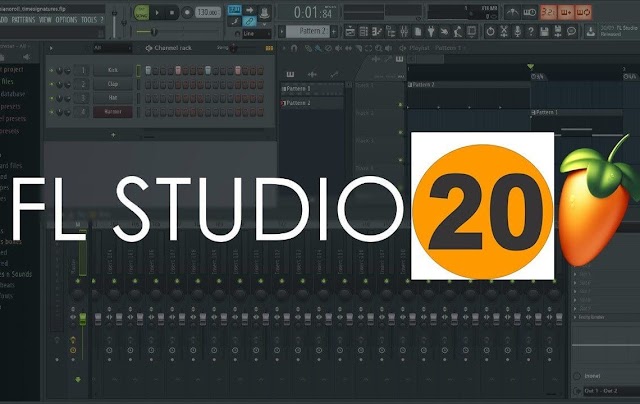Click the scissors cut icon in toolbar
The width and height of the screenshot is (640, 404).
tap(504, 31)
